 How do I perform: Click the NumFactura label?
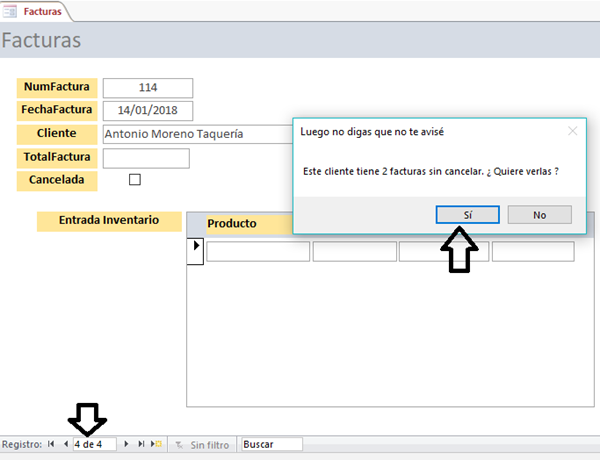57,88
